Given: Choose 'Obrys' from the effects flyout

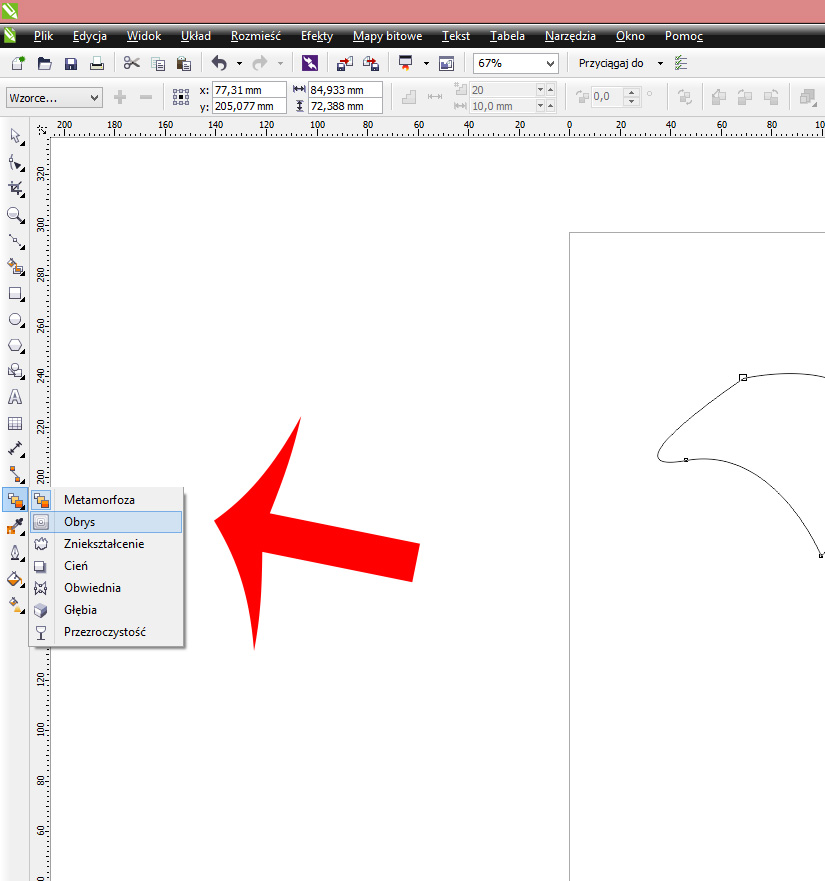Looking at the screenshot, I should click(x=80, y=522).
